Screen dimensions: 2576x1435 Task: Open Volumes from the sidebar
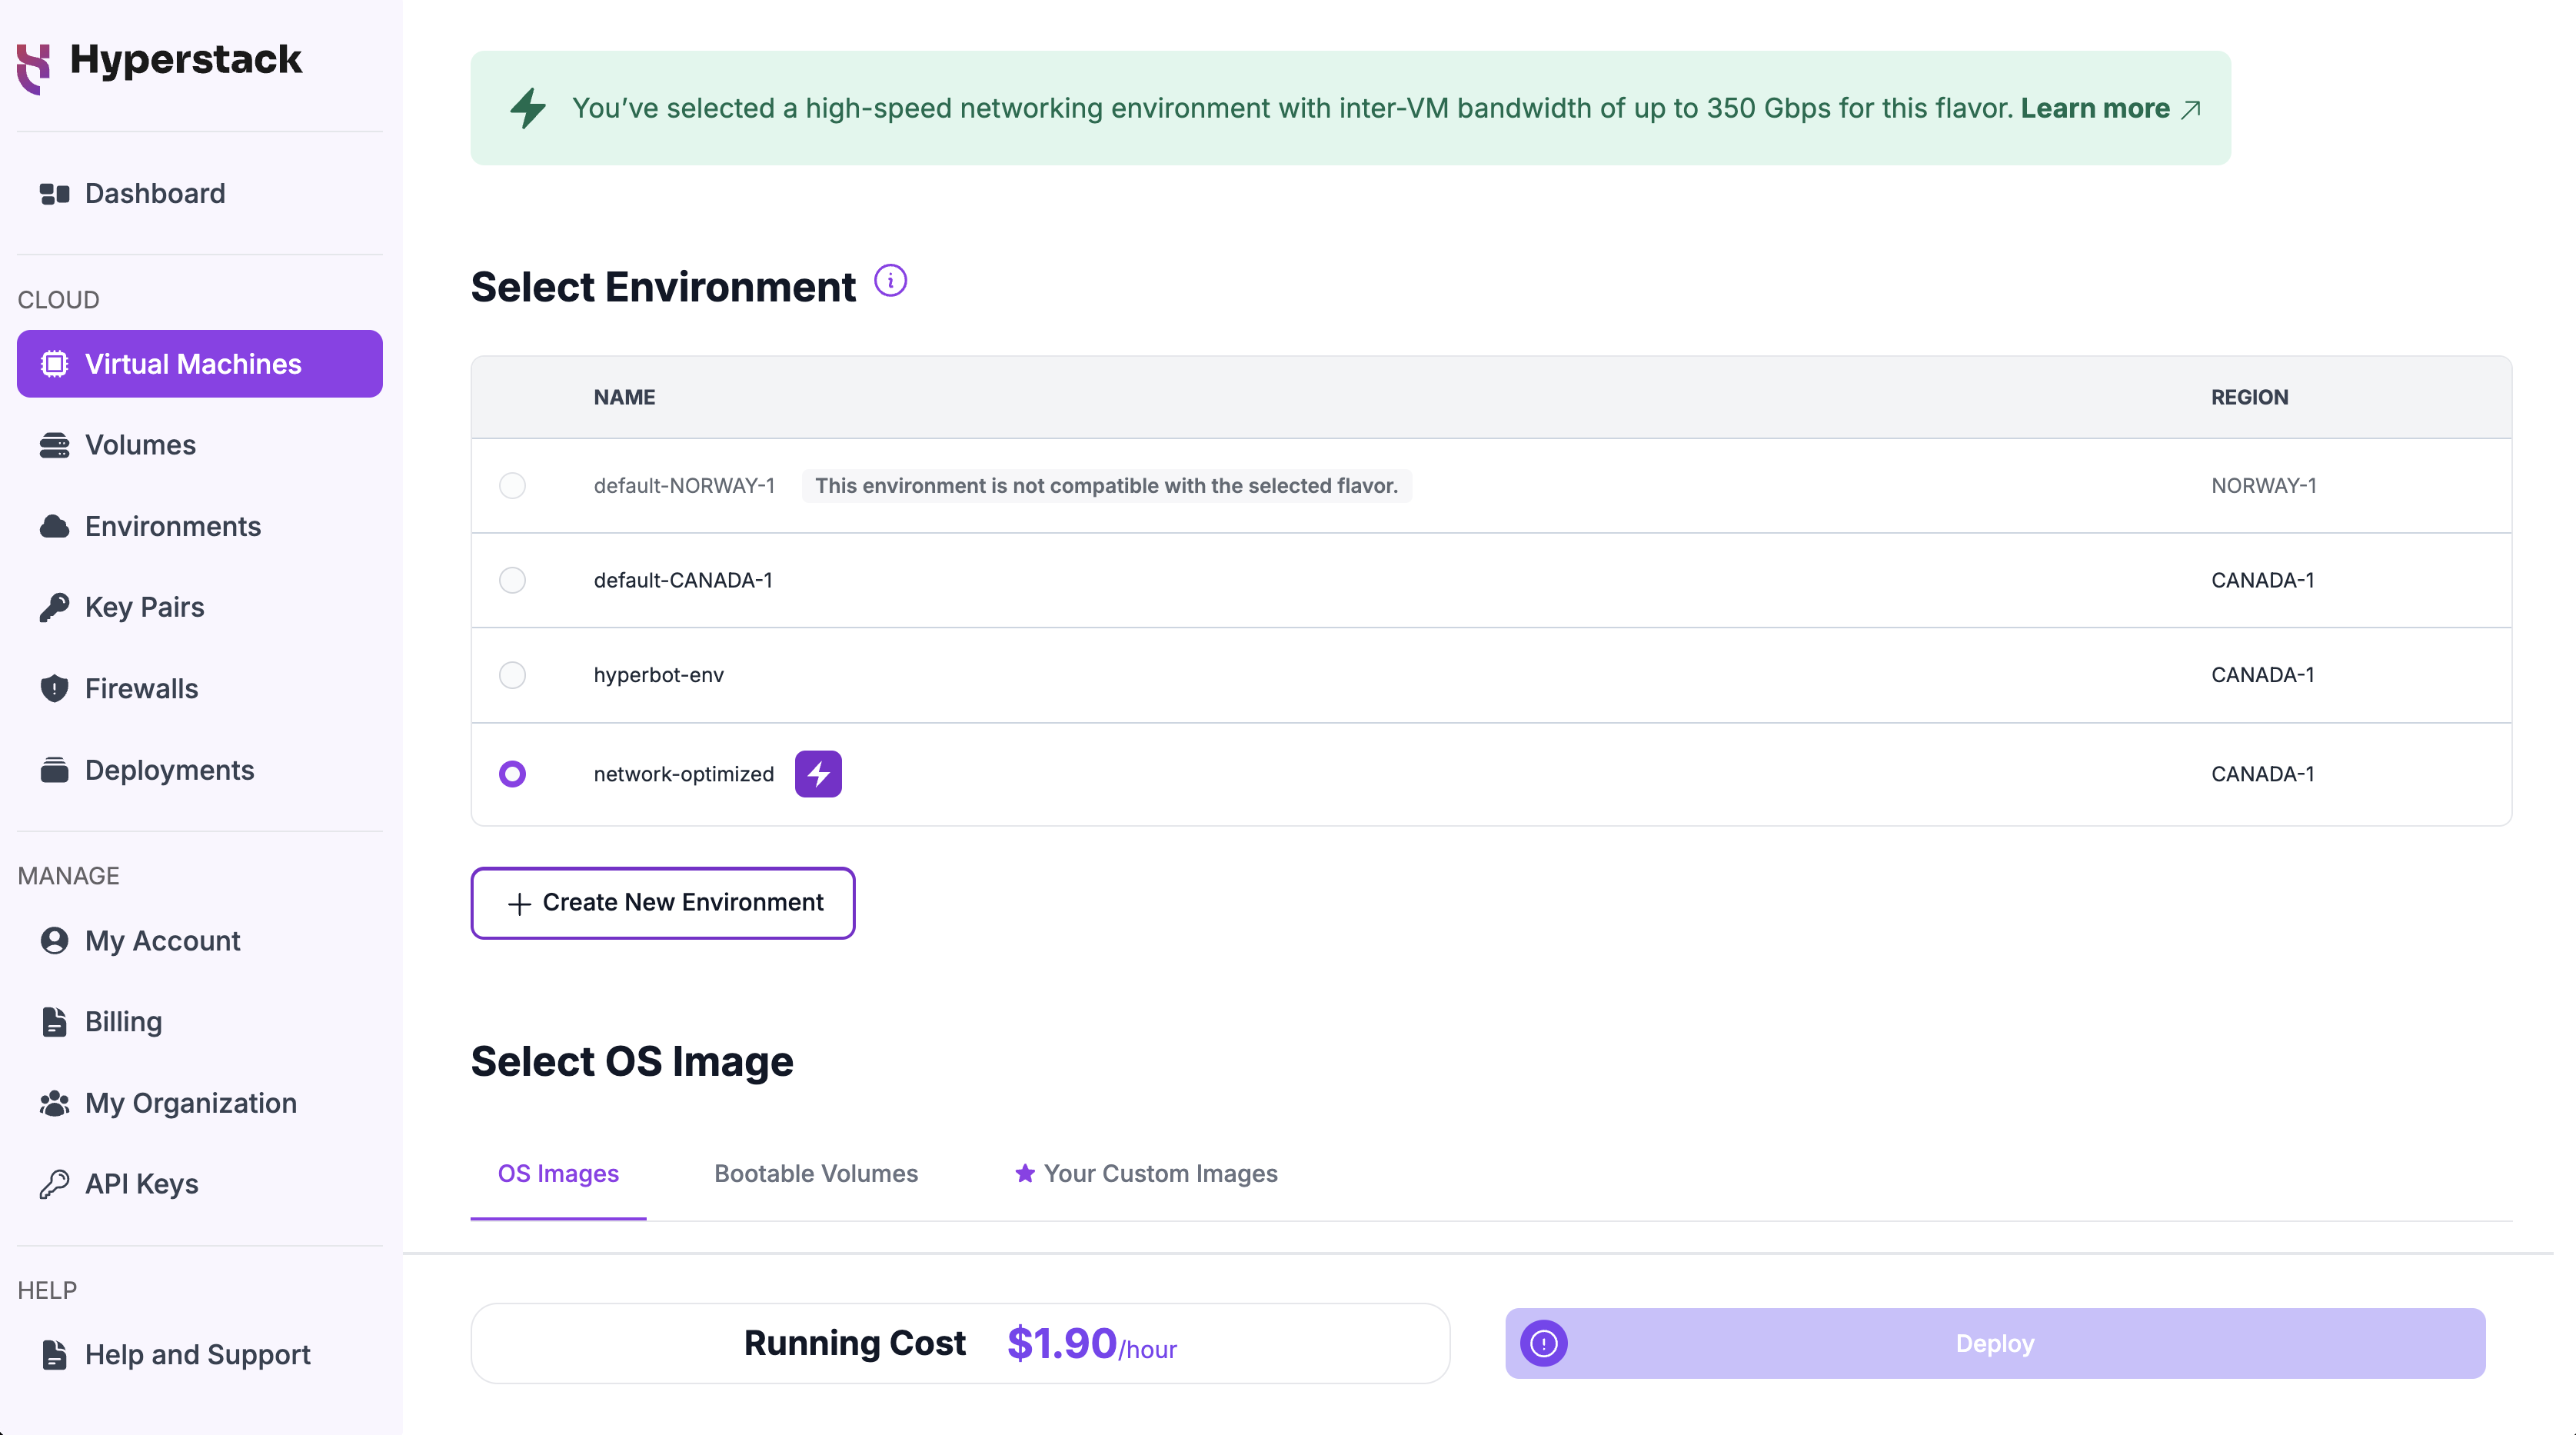(140, 445)
